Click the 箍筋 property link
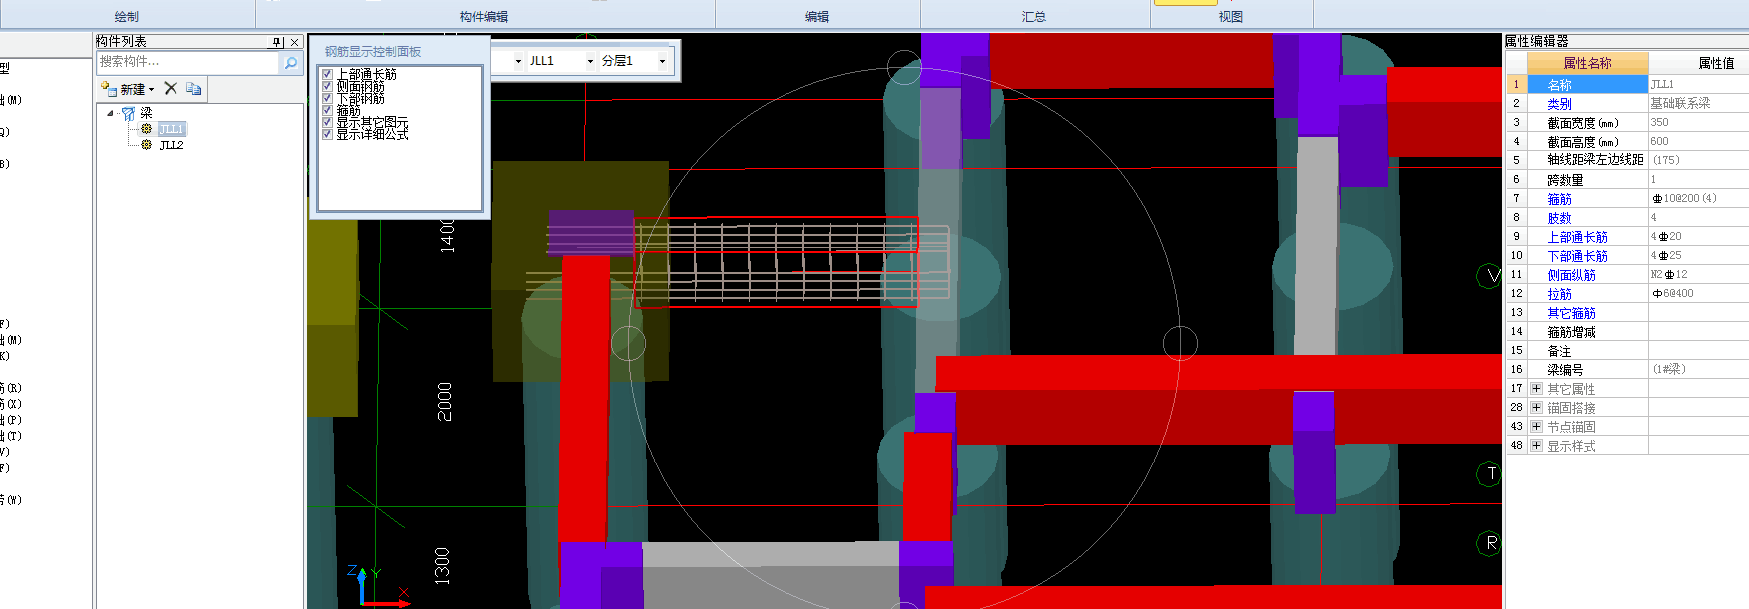This screenshot has height=609, width=1749. tap(1559, 199)
